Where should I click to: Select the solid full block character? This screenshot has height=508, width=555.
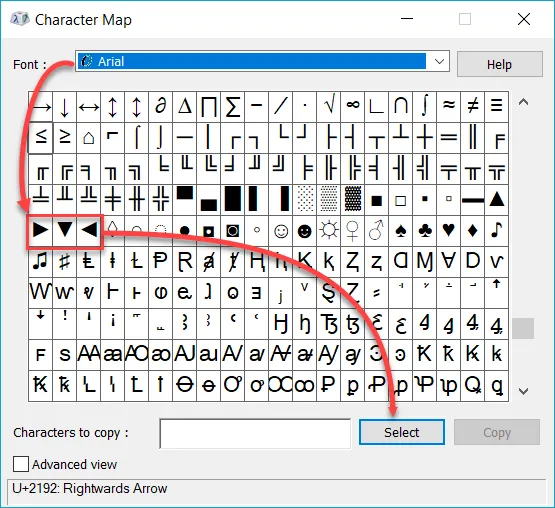tap(232, 200)
